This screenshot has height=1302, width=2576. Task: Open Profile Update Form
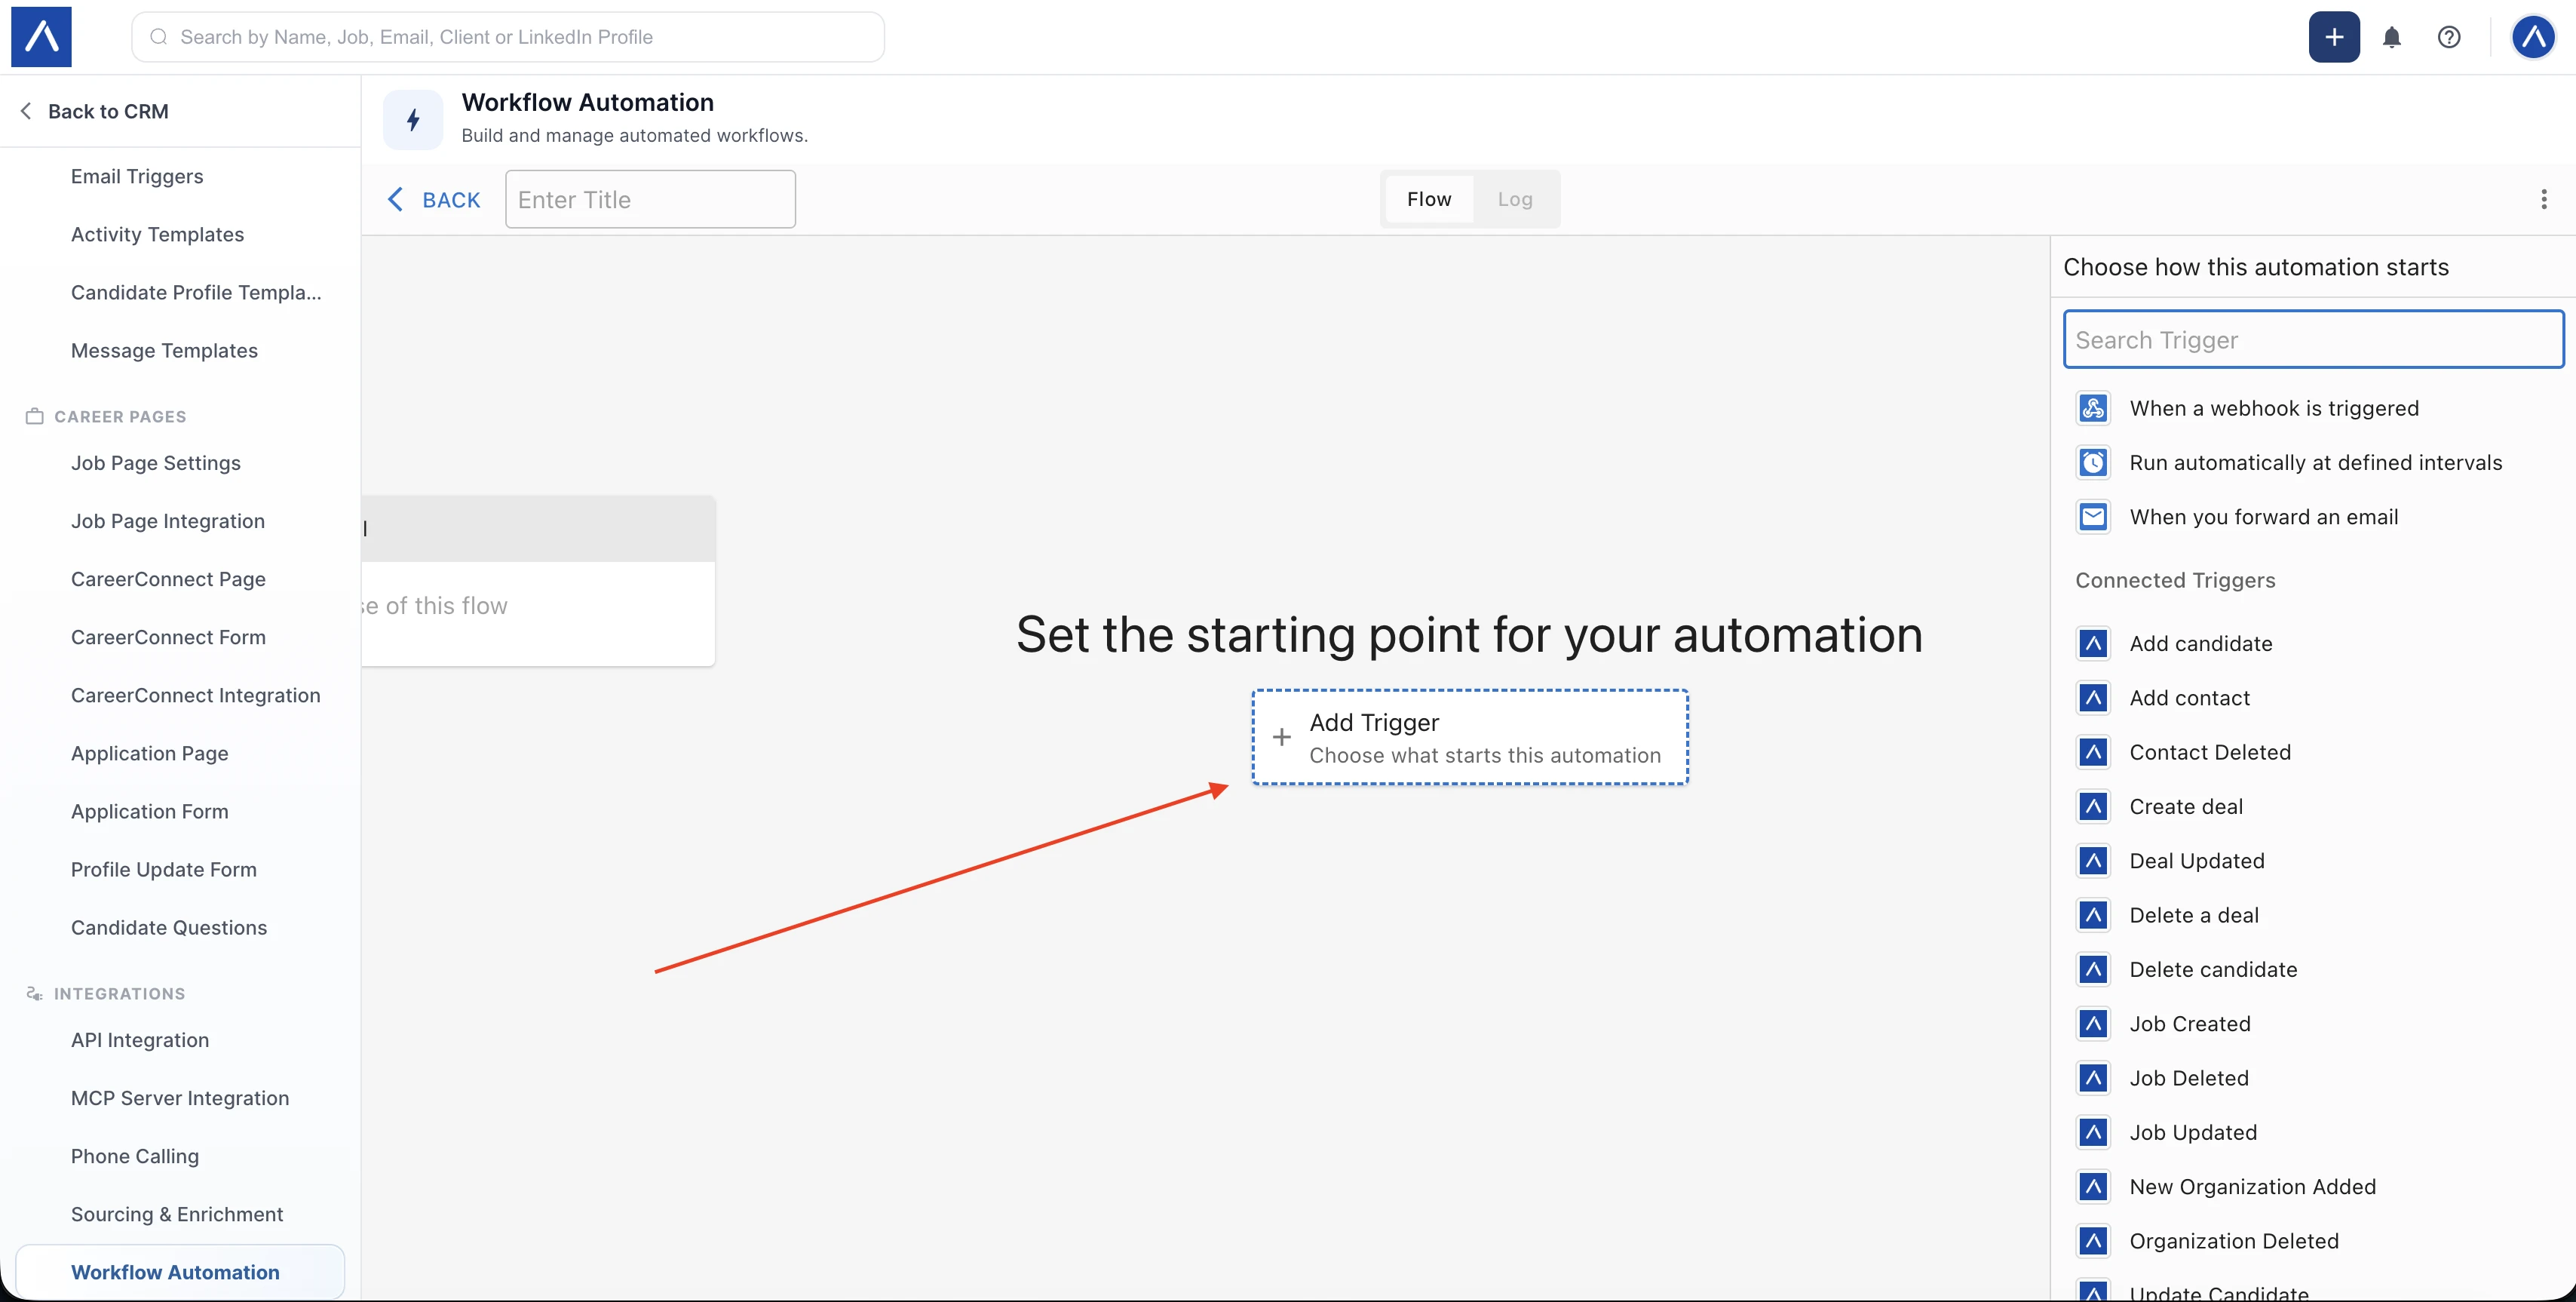(x=163, y=869)
